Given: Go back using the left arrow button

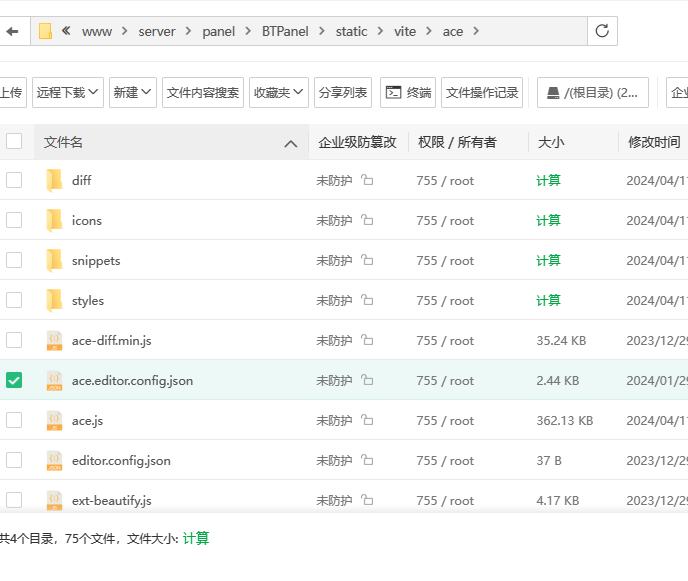Looking at the screenshot, I should point(12,31).
